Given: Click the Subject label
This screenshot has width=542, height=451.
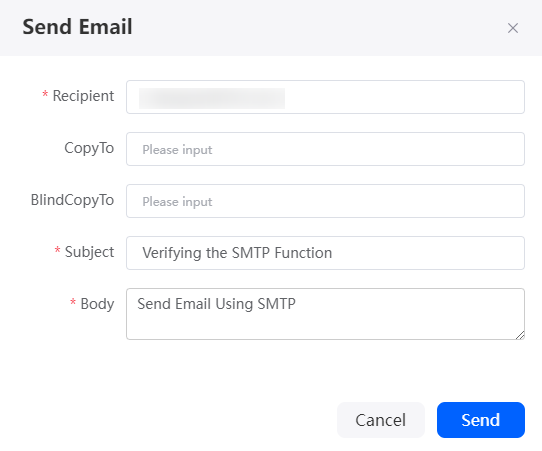Looking at the screenshot, I should 89,252.
